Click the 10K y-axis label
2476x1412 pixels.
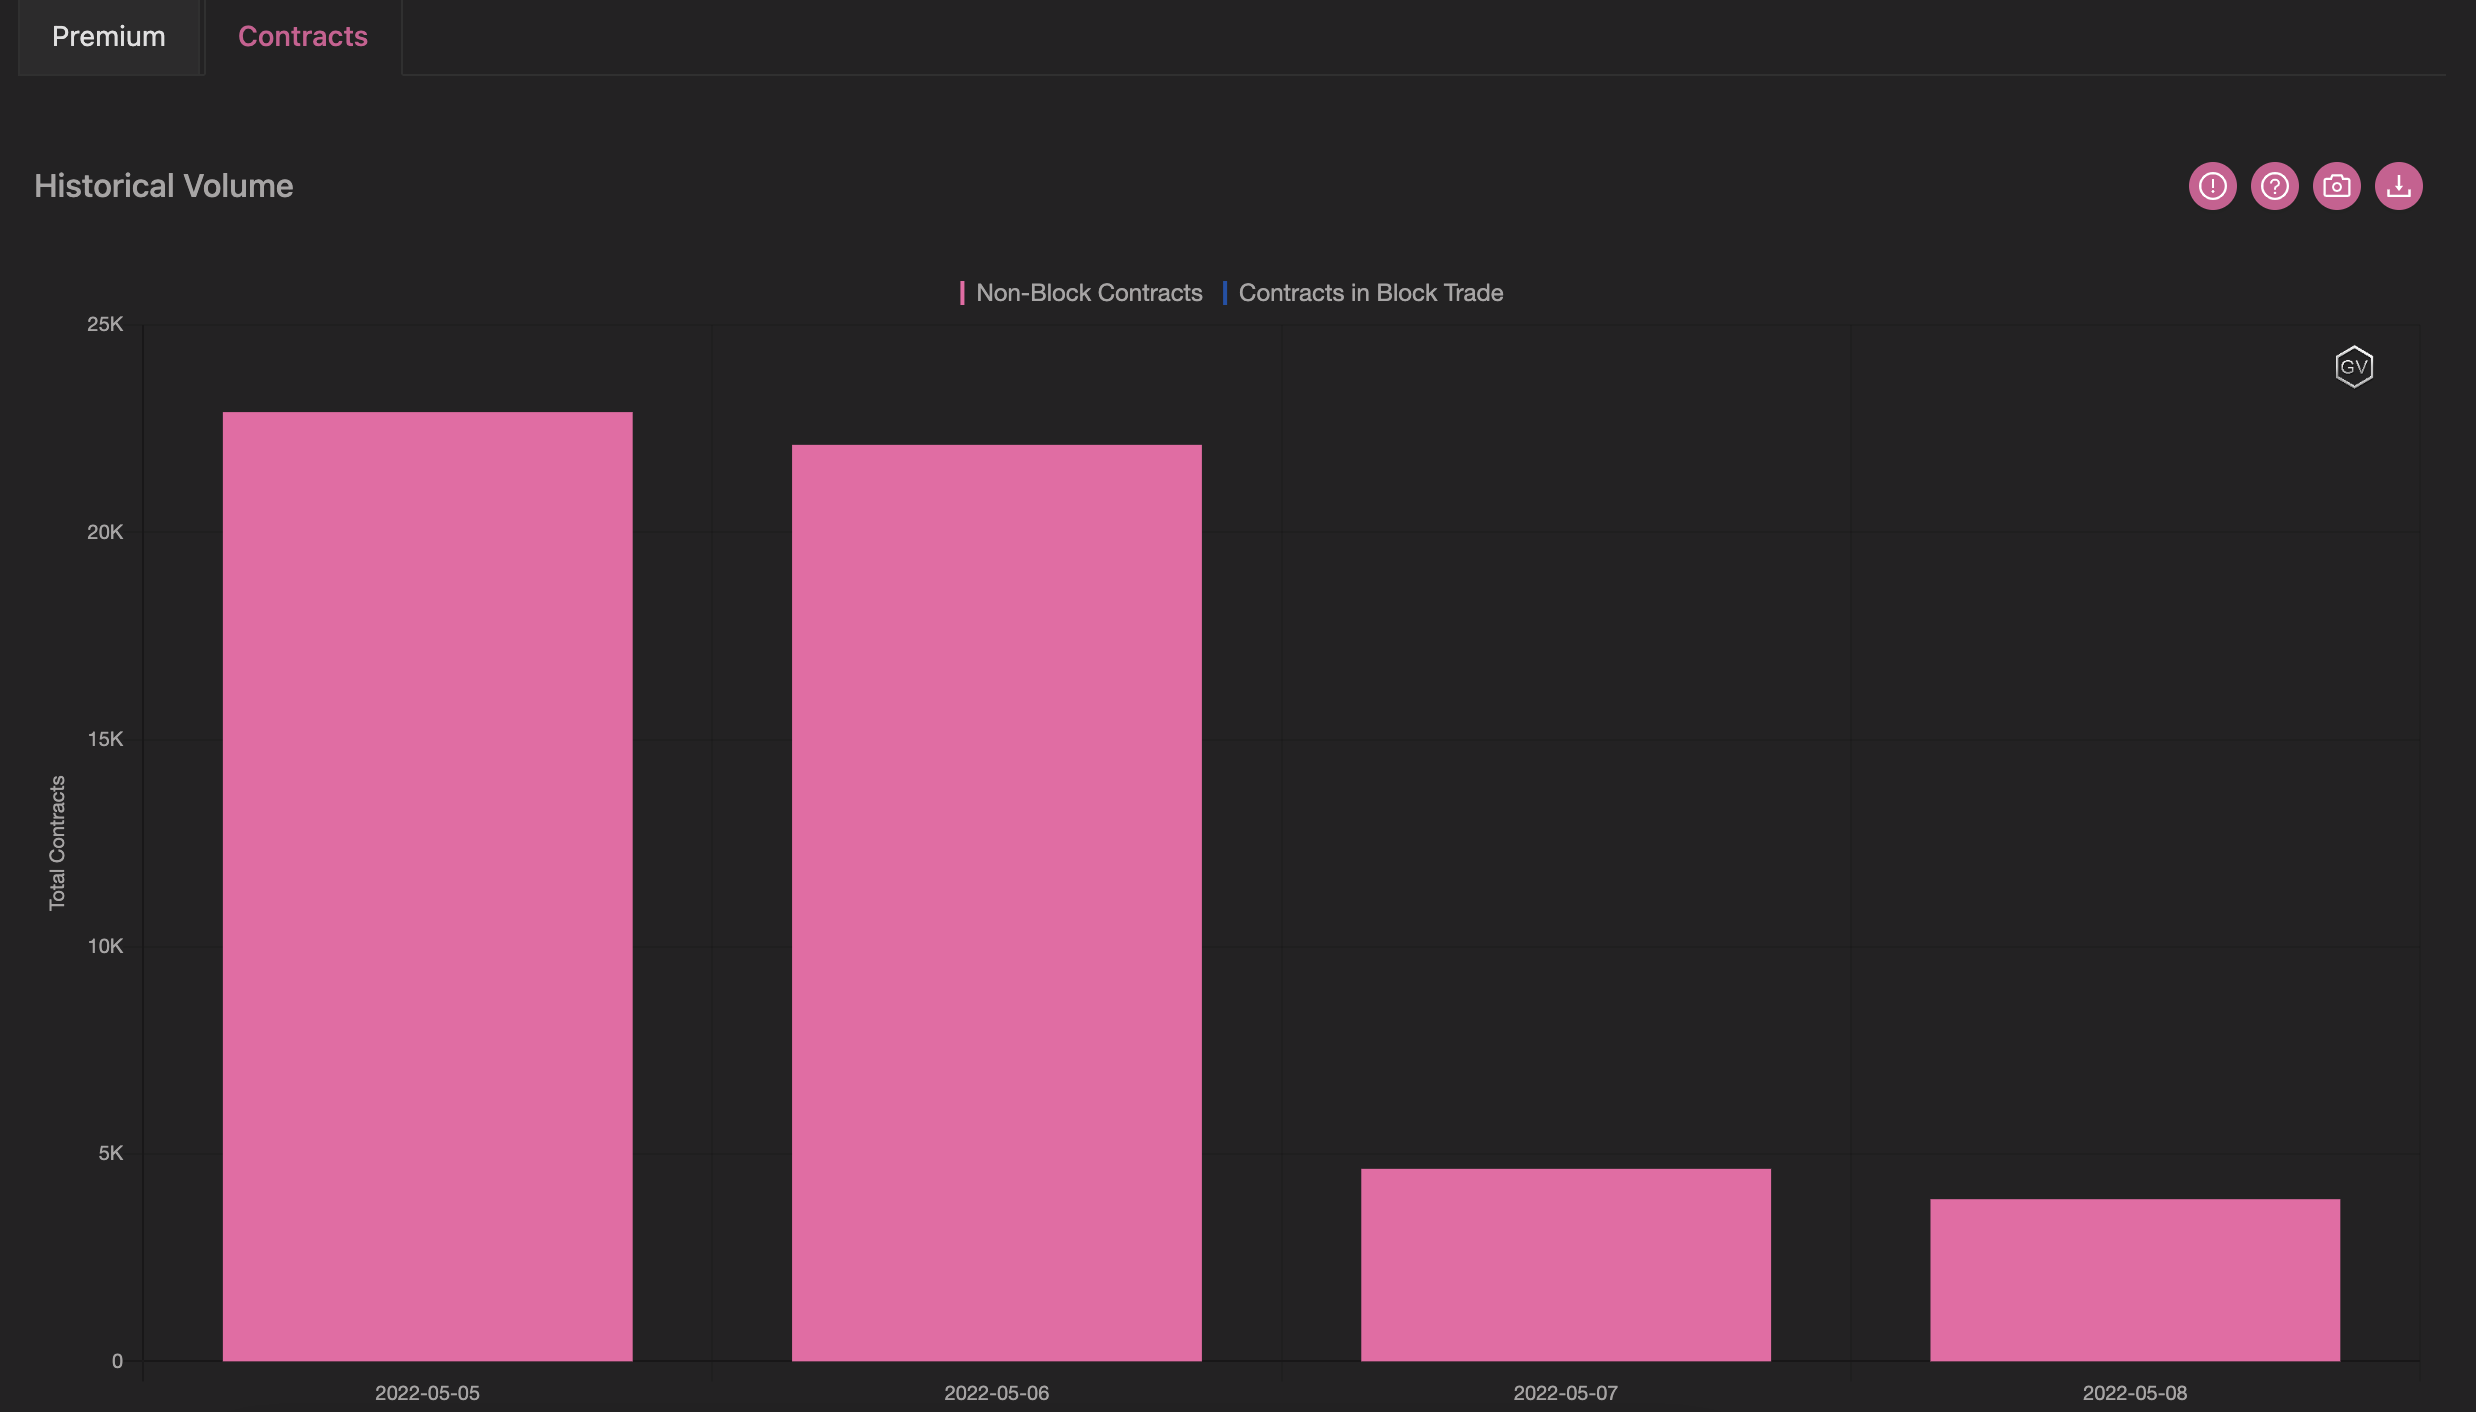105,946
